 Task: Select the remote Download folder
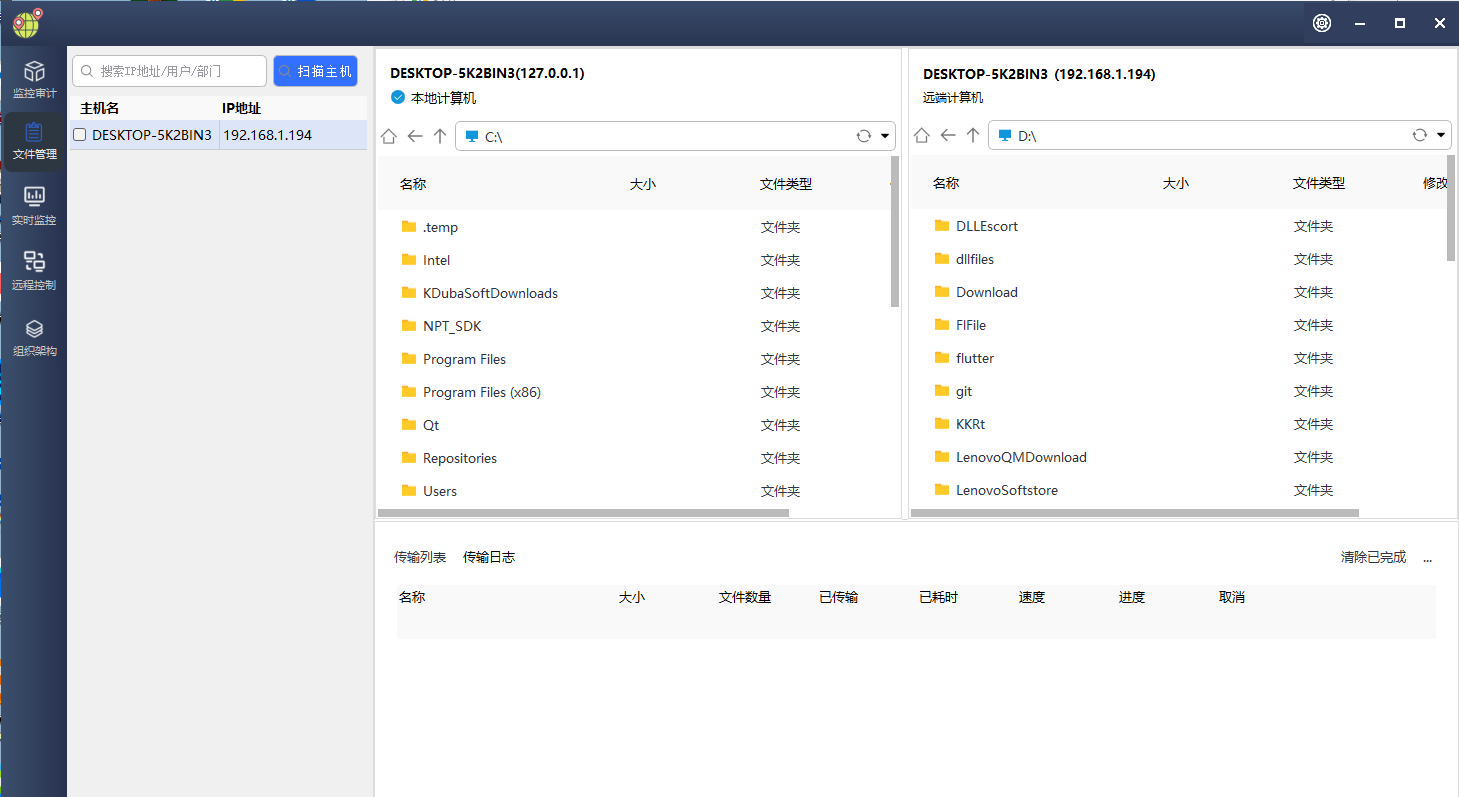pyautogui.click(x=987, y=292)
